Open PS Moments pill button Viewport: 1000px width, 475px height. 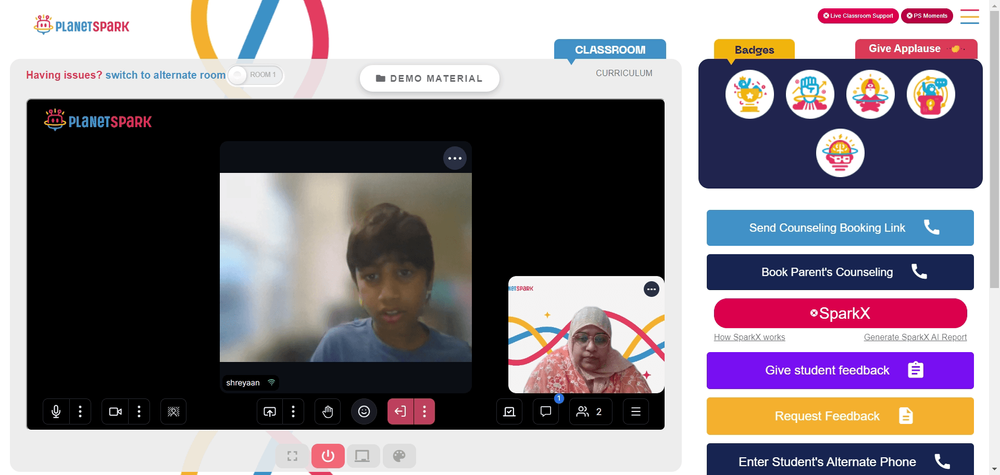tap(927, 16)
